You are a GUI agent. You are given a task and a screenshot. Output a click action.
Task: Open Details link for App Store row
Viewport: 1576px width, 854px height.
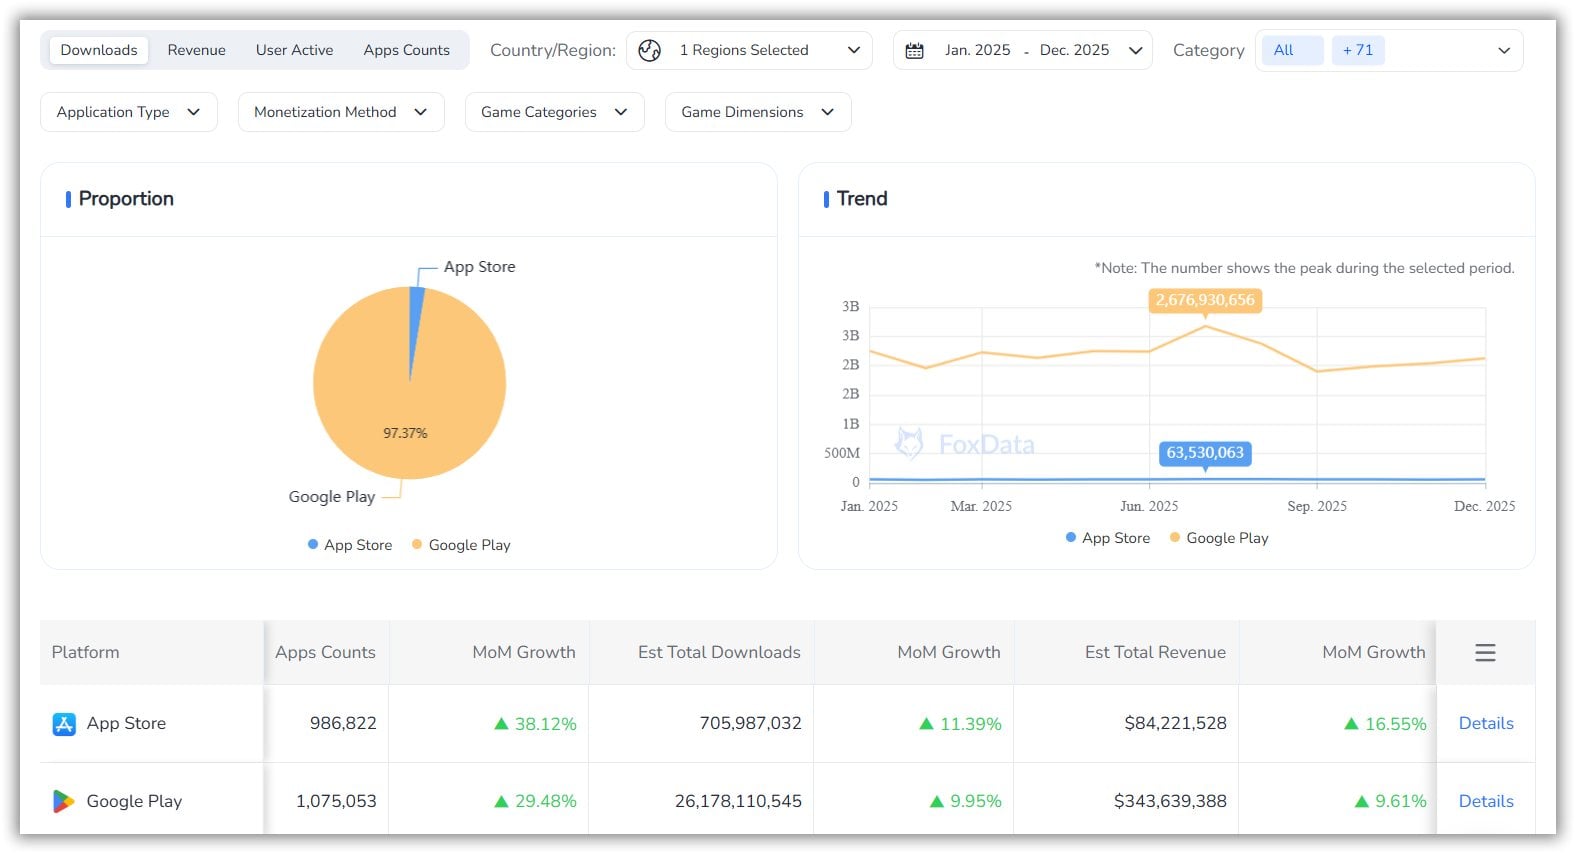1485,723
